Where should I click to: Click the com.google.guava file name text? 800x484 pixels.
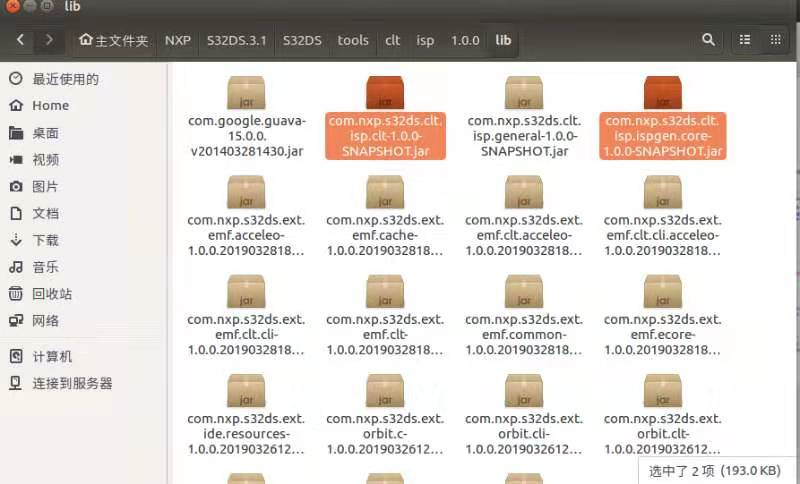pos(247,136)
